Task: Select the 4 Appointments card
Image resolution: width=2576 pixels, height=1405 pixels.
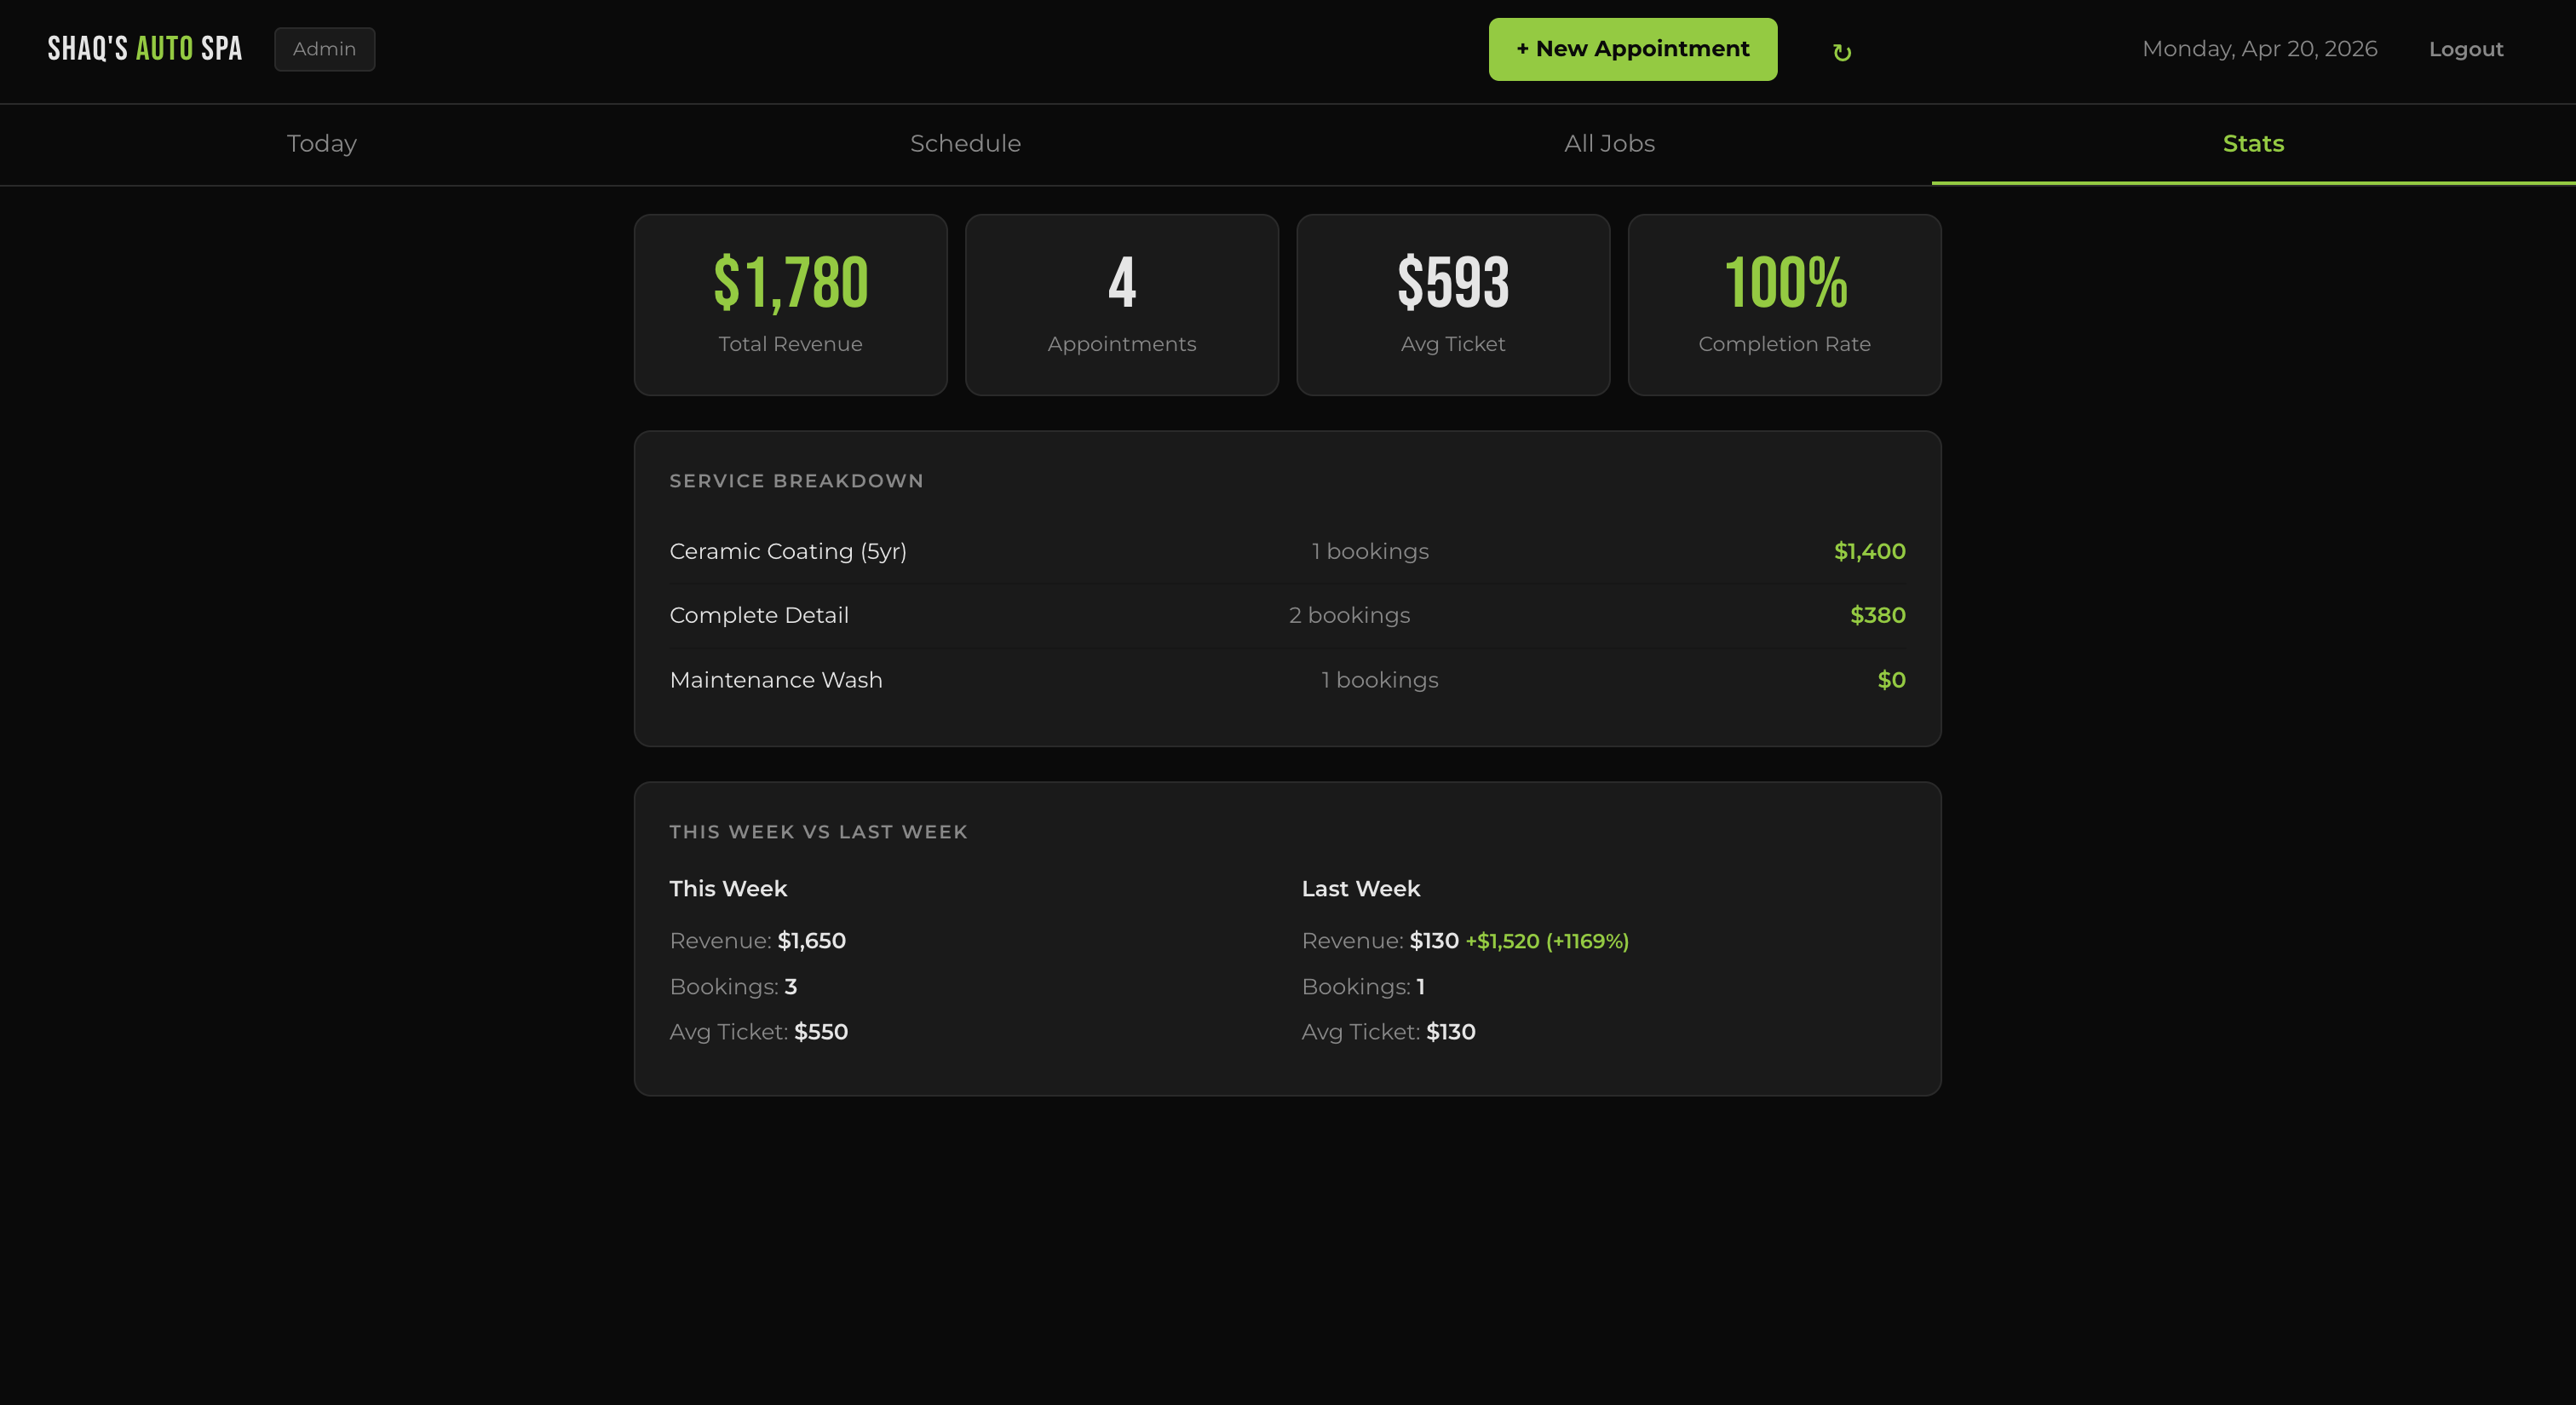Action: (x=1122, y=305)
